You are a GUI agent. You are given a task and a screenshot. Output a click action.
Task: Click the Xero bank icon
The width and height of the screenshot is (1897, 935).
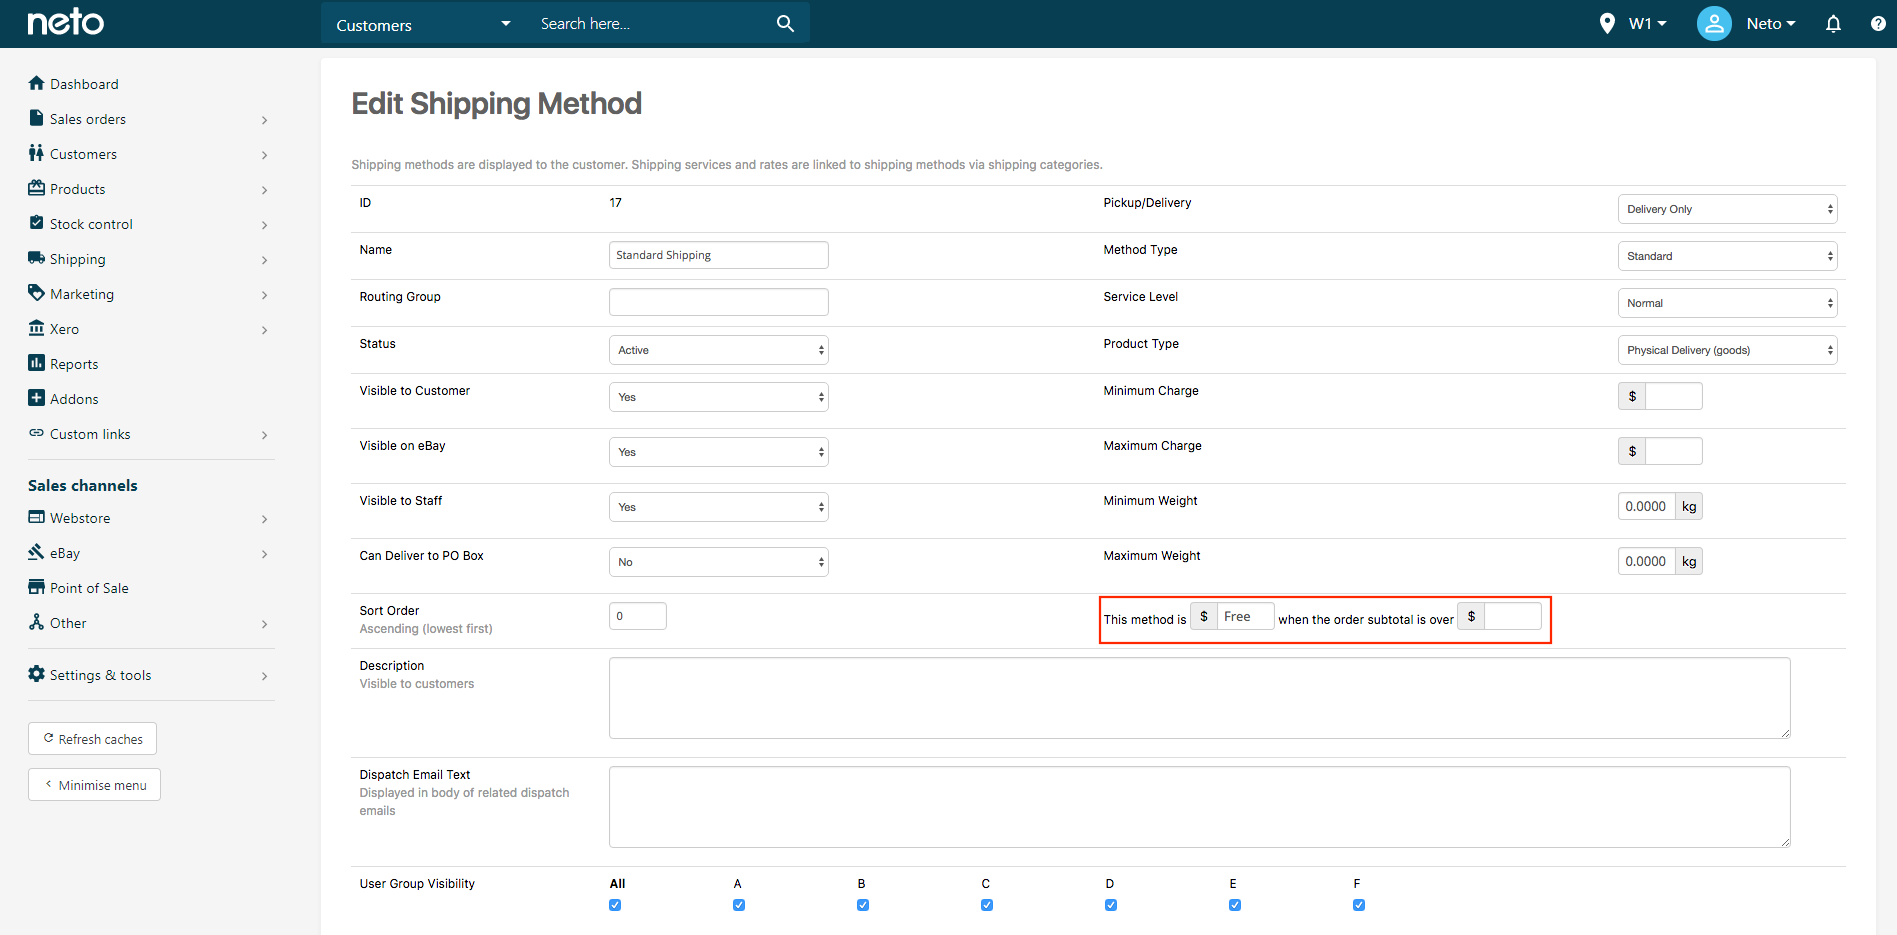pos(37,328)
